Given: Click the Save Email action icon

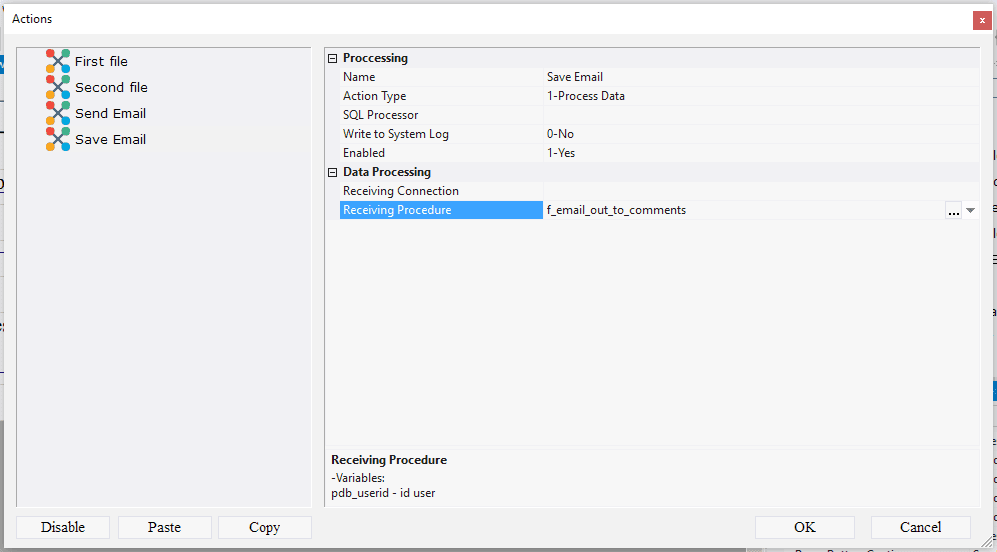Looking at the screenshot, I should [x=58, y=139].
